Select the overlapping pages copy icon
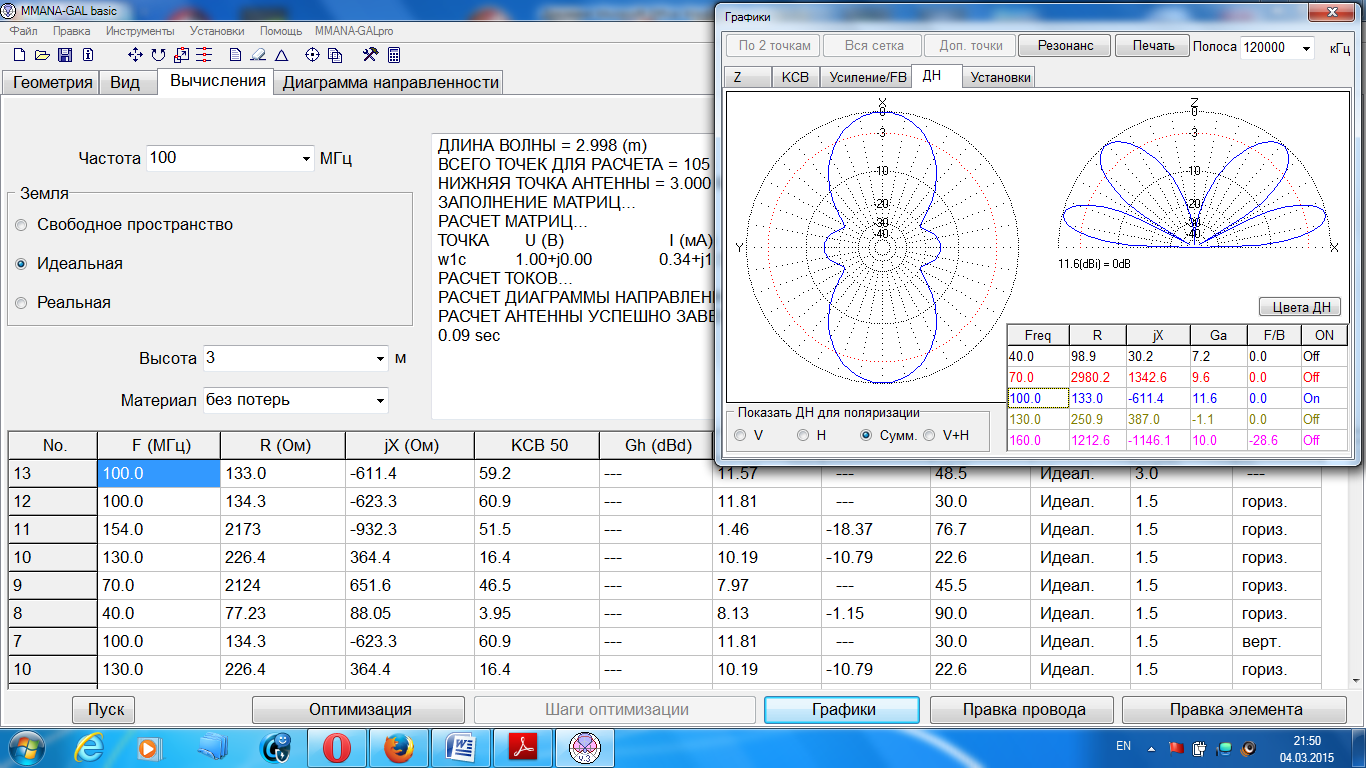 click(335, 55)
